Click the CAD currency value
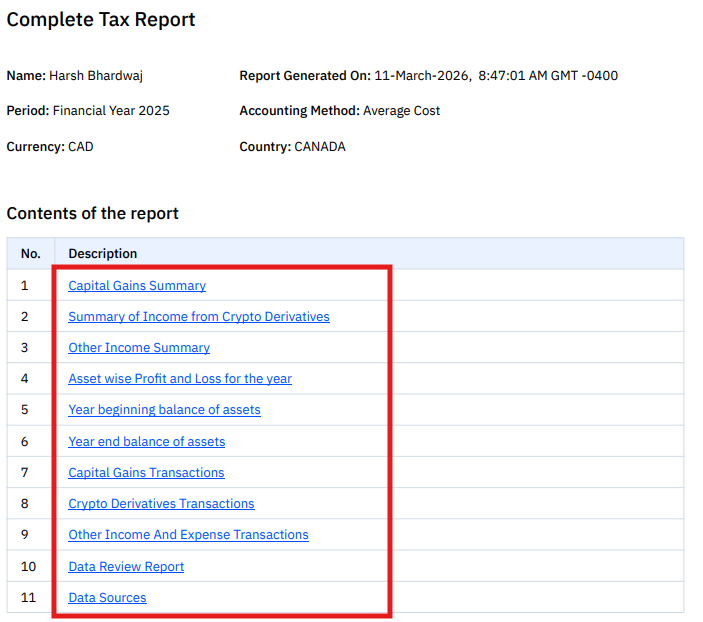 coord(81,147)
